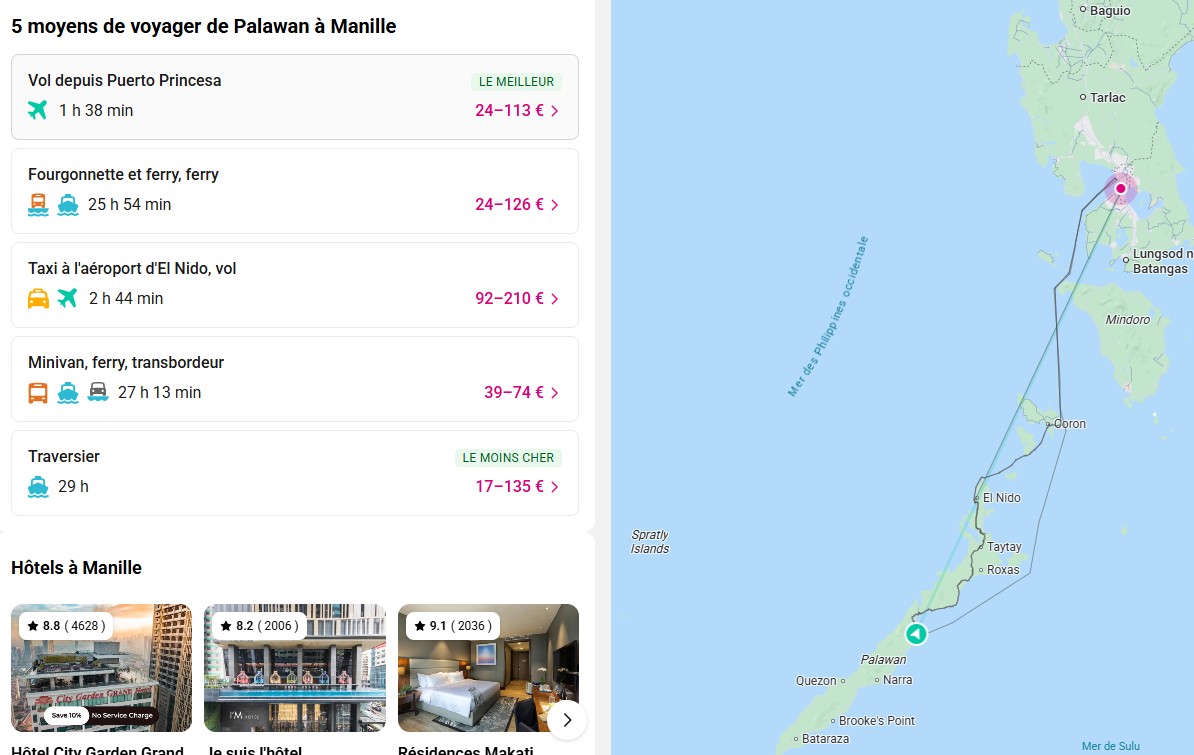
Task: Click the grey car ferry transbordeur icon
Action: coord(98,392)
